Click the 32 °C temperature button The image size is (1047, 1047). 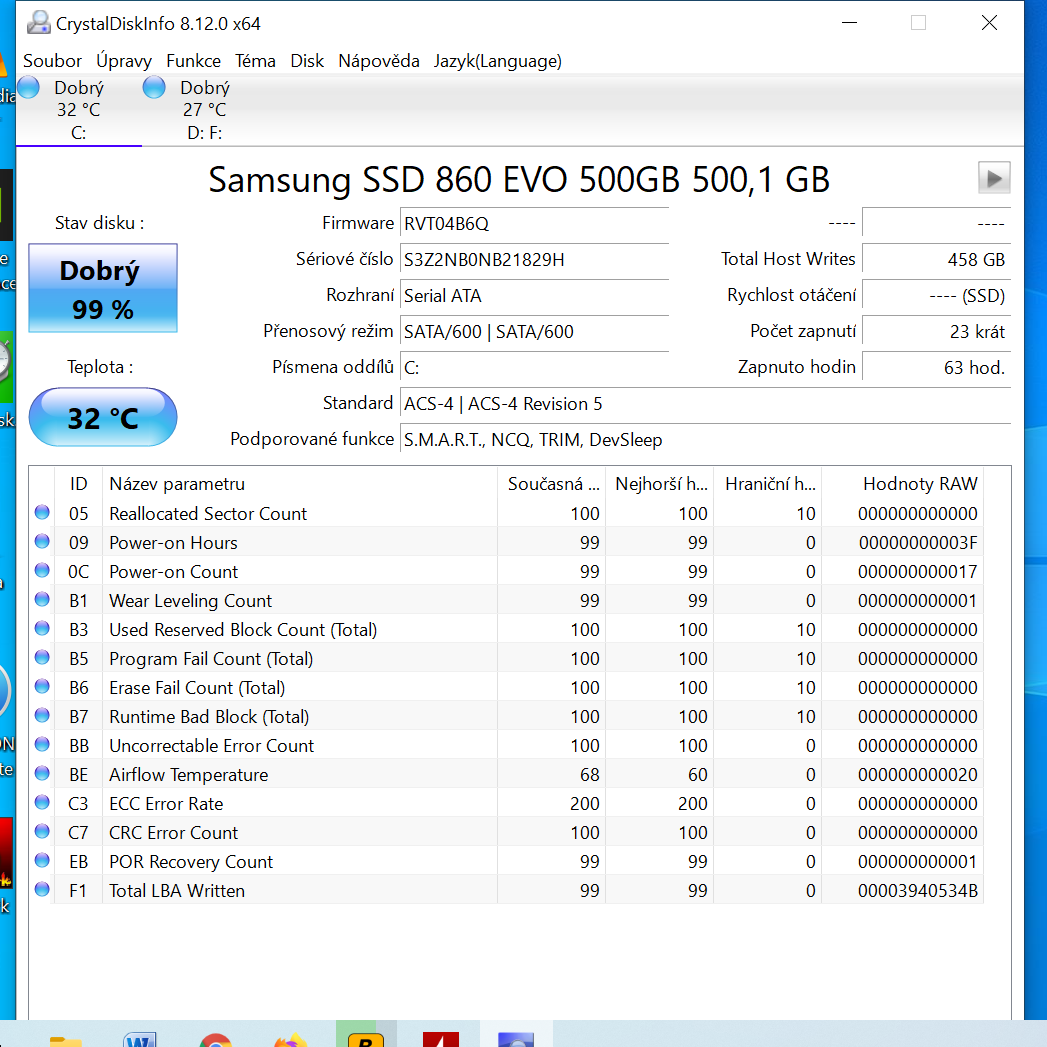(x=103, y=417)
